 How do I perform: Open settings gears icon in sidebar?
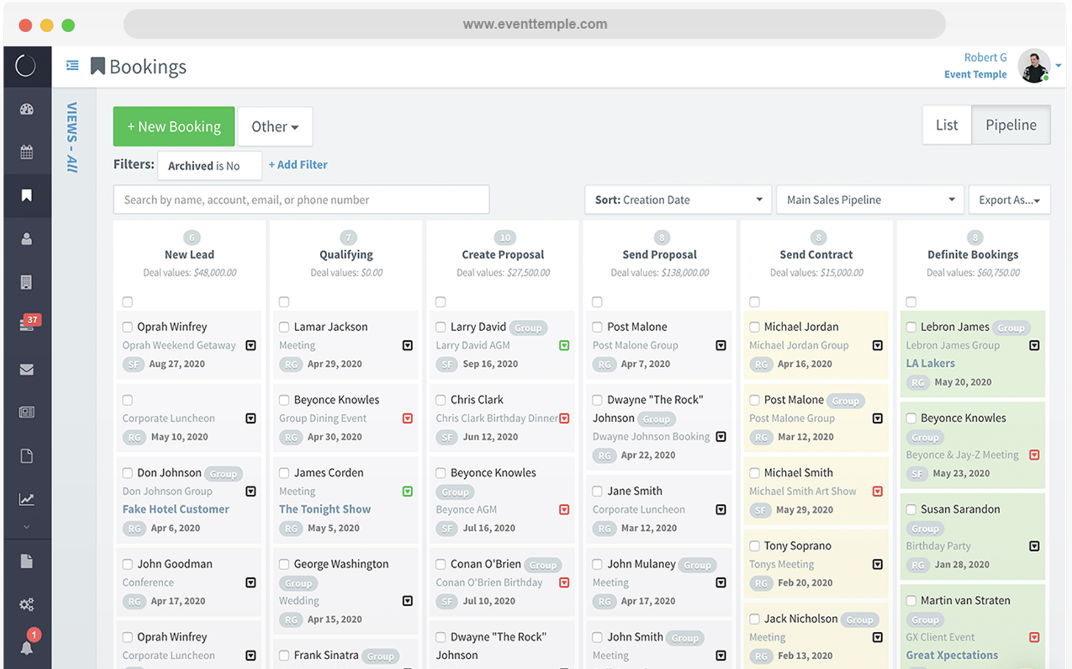pyautogui.click(x=27, y=604)
